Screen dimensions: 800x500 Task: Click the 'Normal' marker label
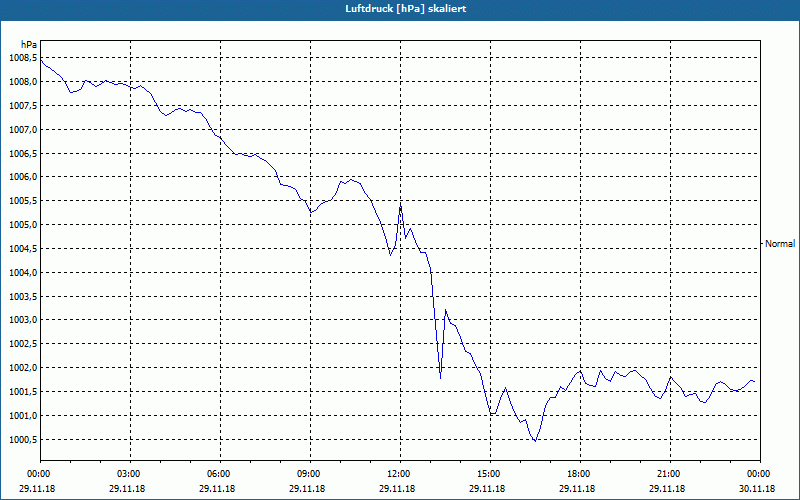pos(780,244)
